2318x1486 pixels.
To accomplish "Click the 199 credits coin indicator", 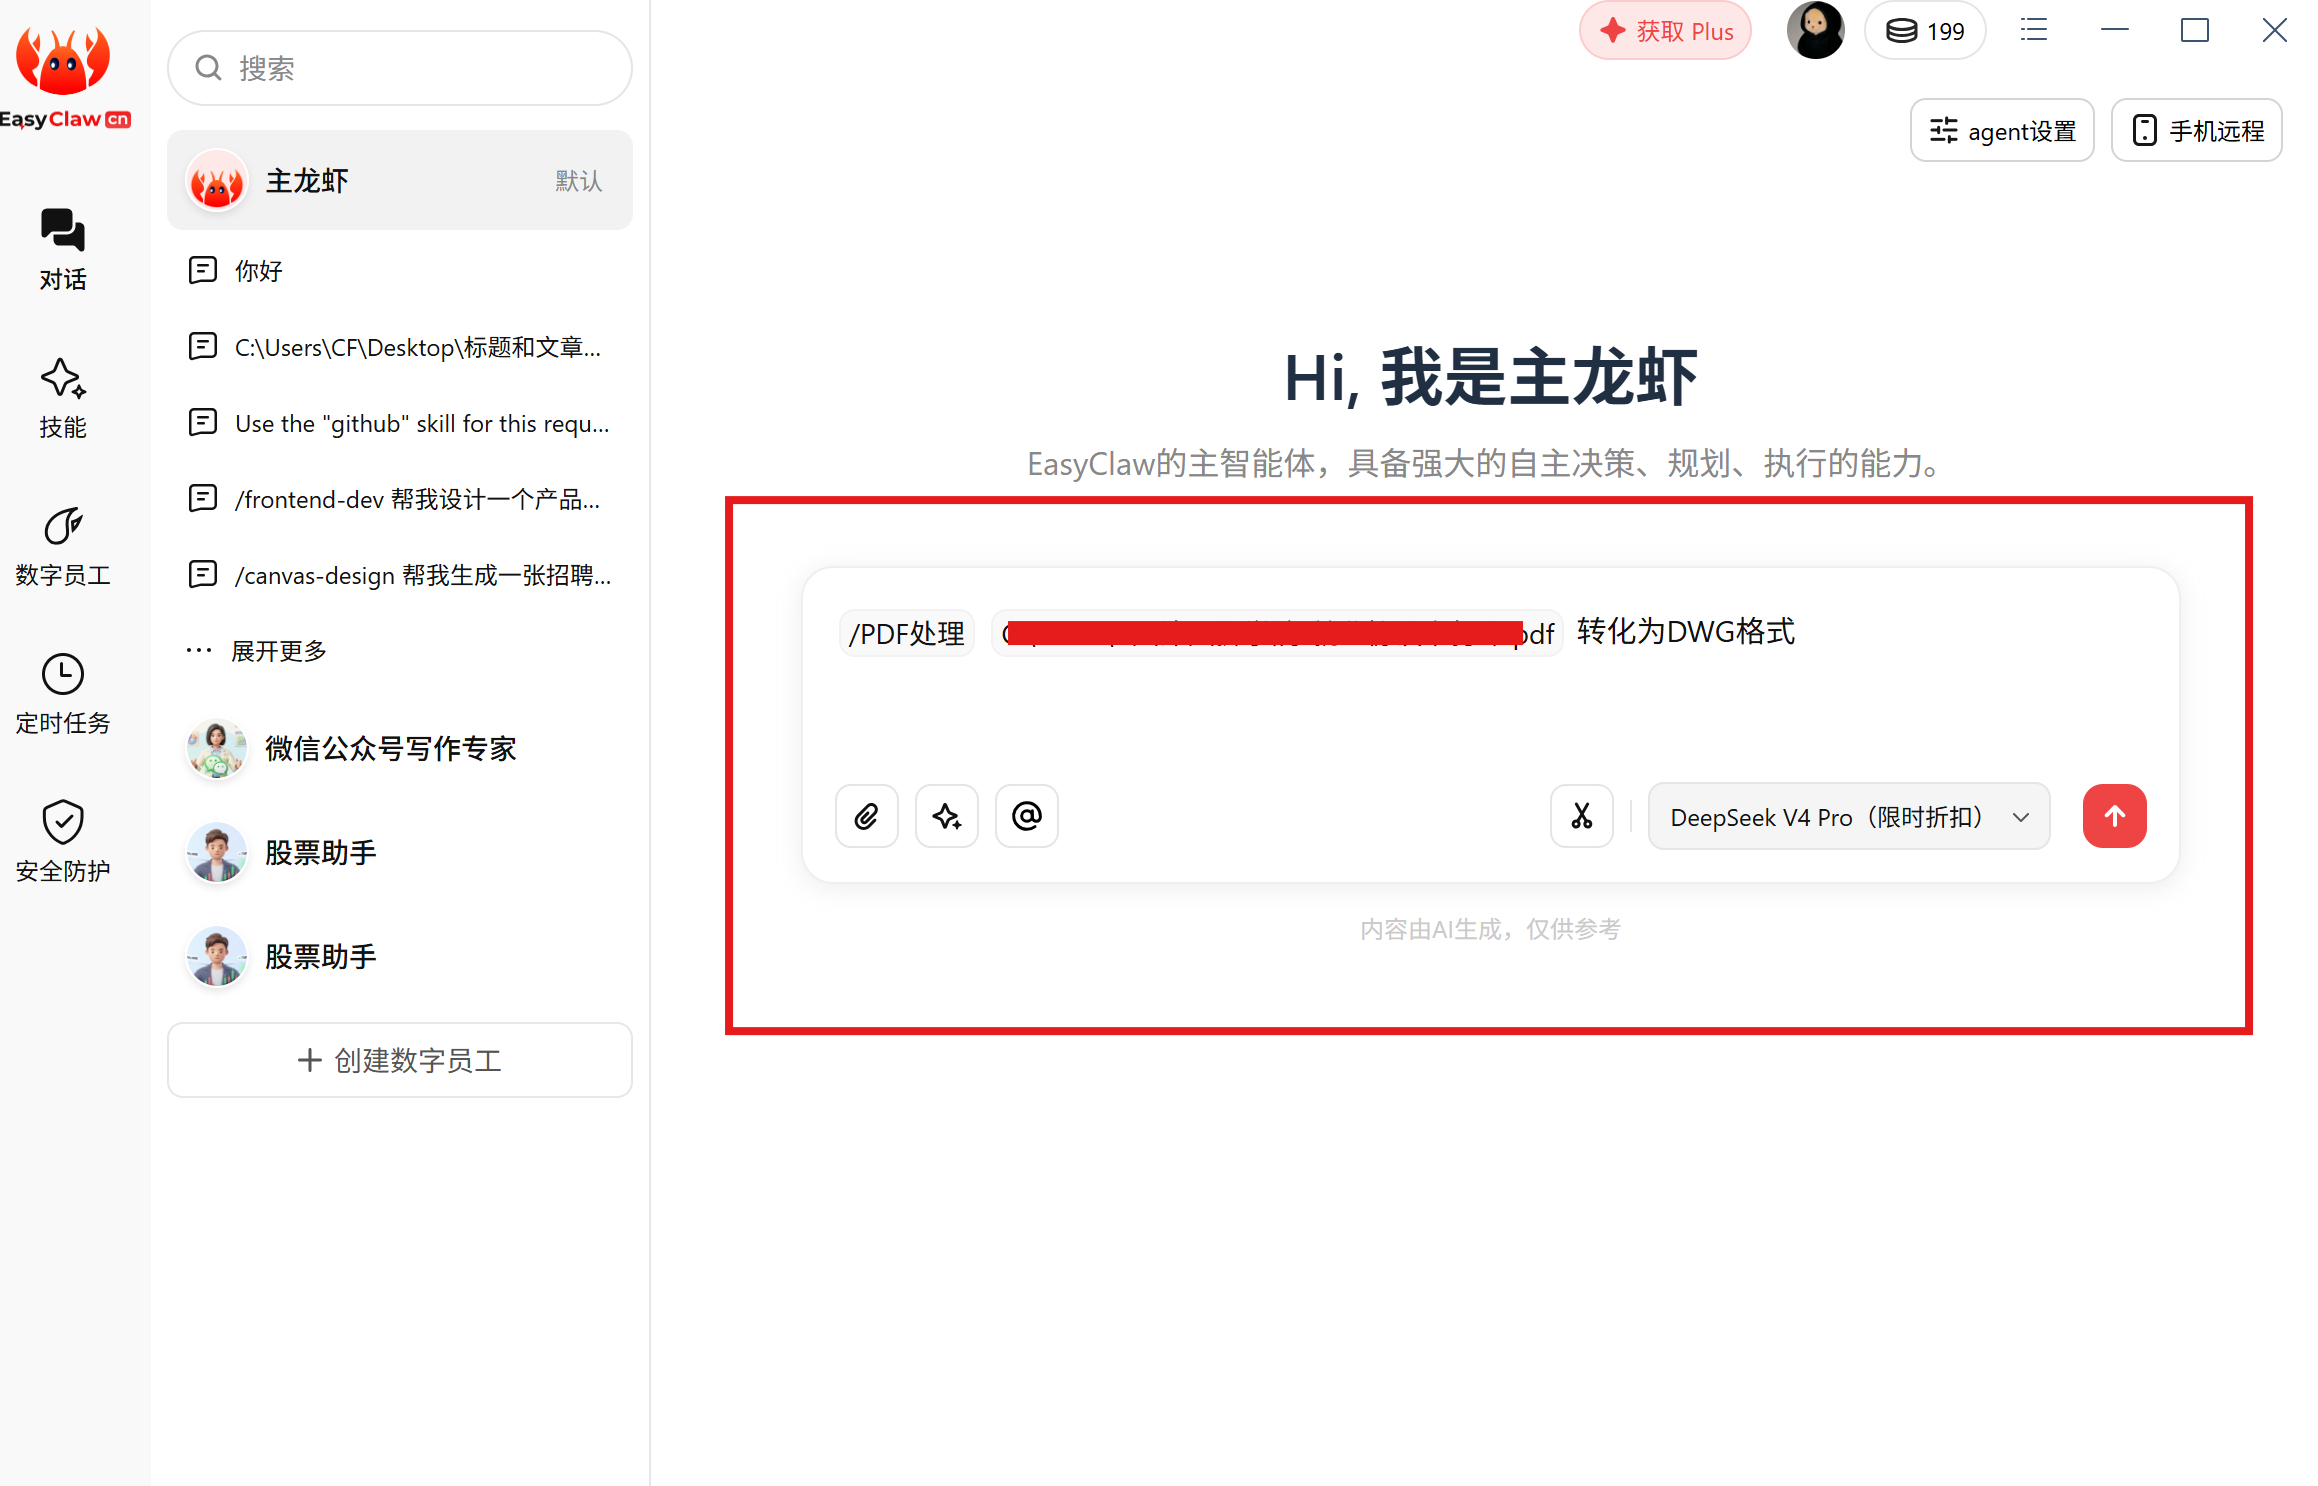I will coord(1925,31).
